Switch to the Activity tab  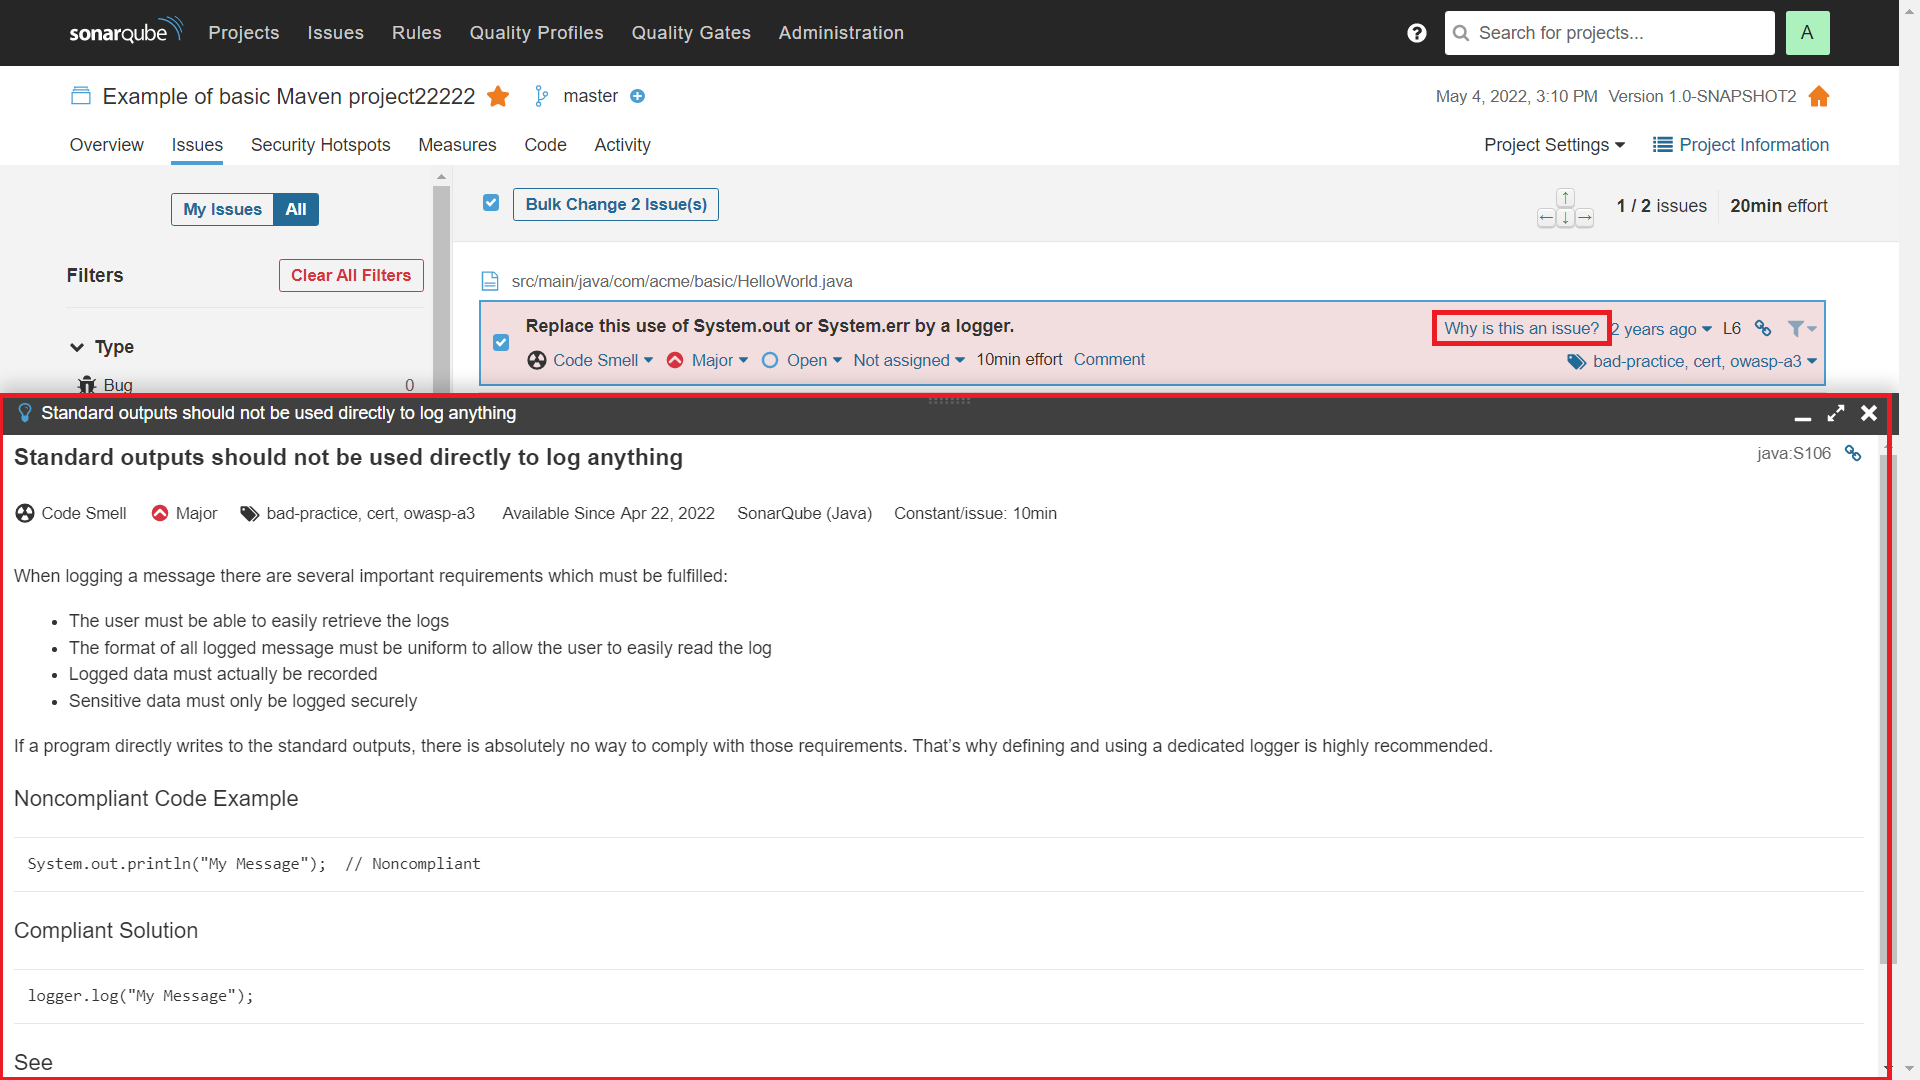coord(622,145)
